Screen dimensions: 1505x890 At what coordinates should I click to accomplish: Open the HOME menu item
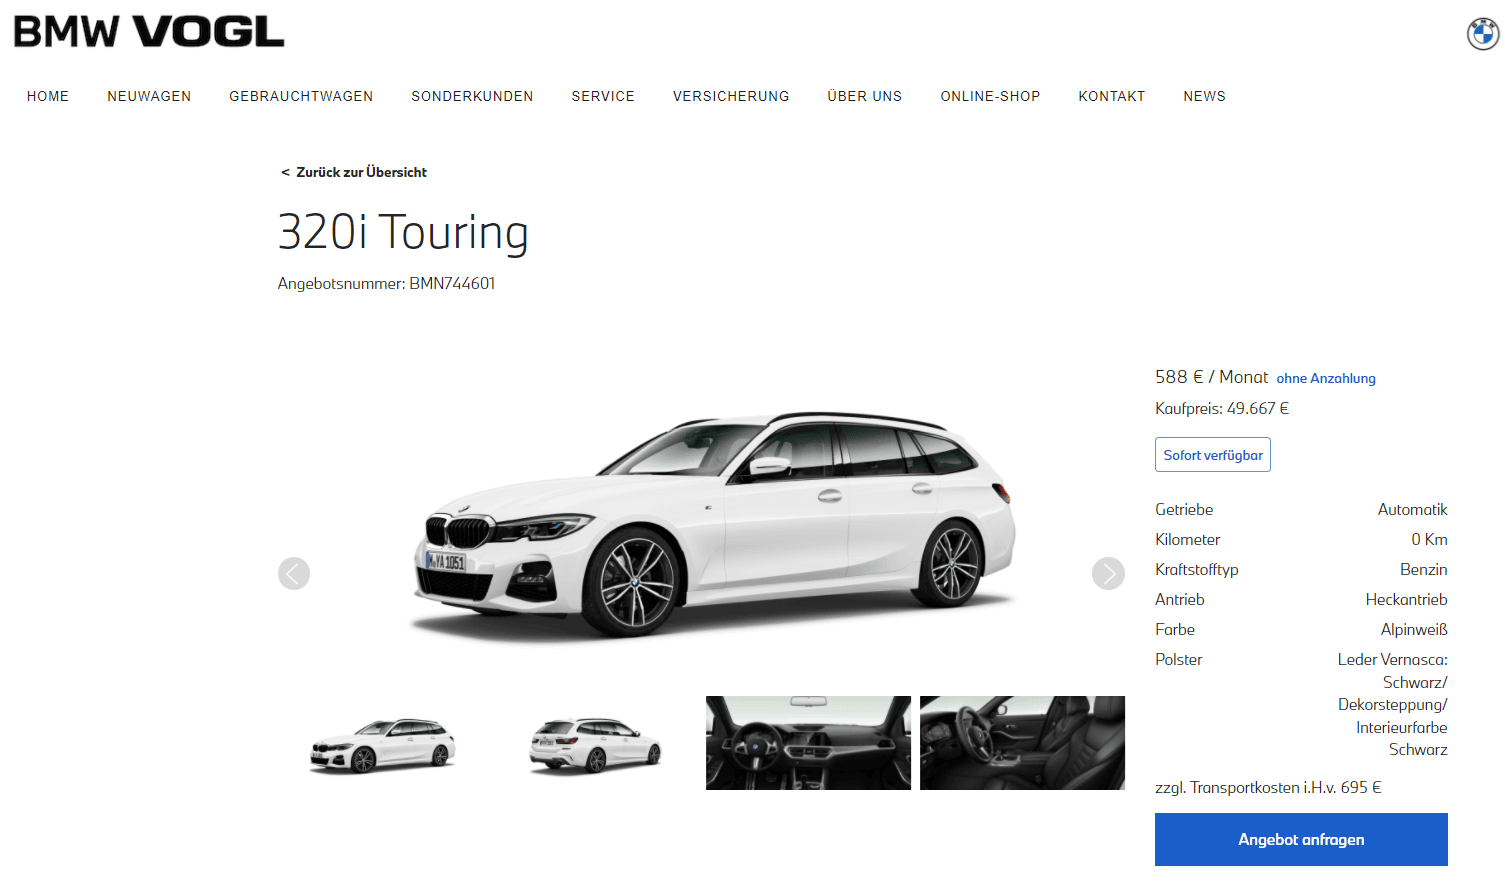48,96
